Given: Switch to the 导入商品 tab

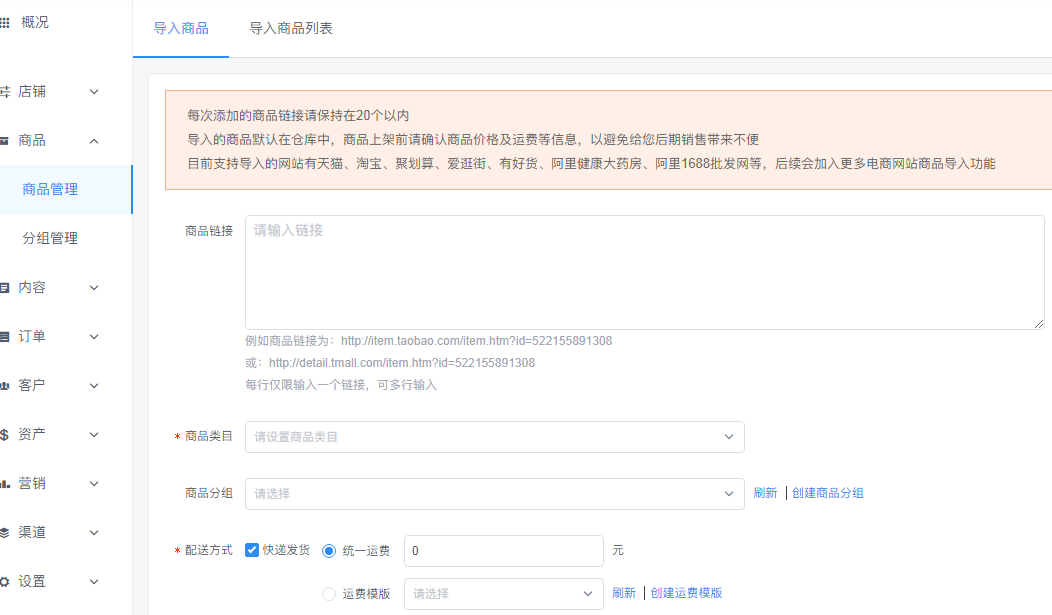Looking at the screenshot, I should click(x=181, y=28).
